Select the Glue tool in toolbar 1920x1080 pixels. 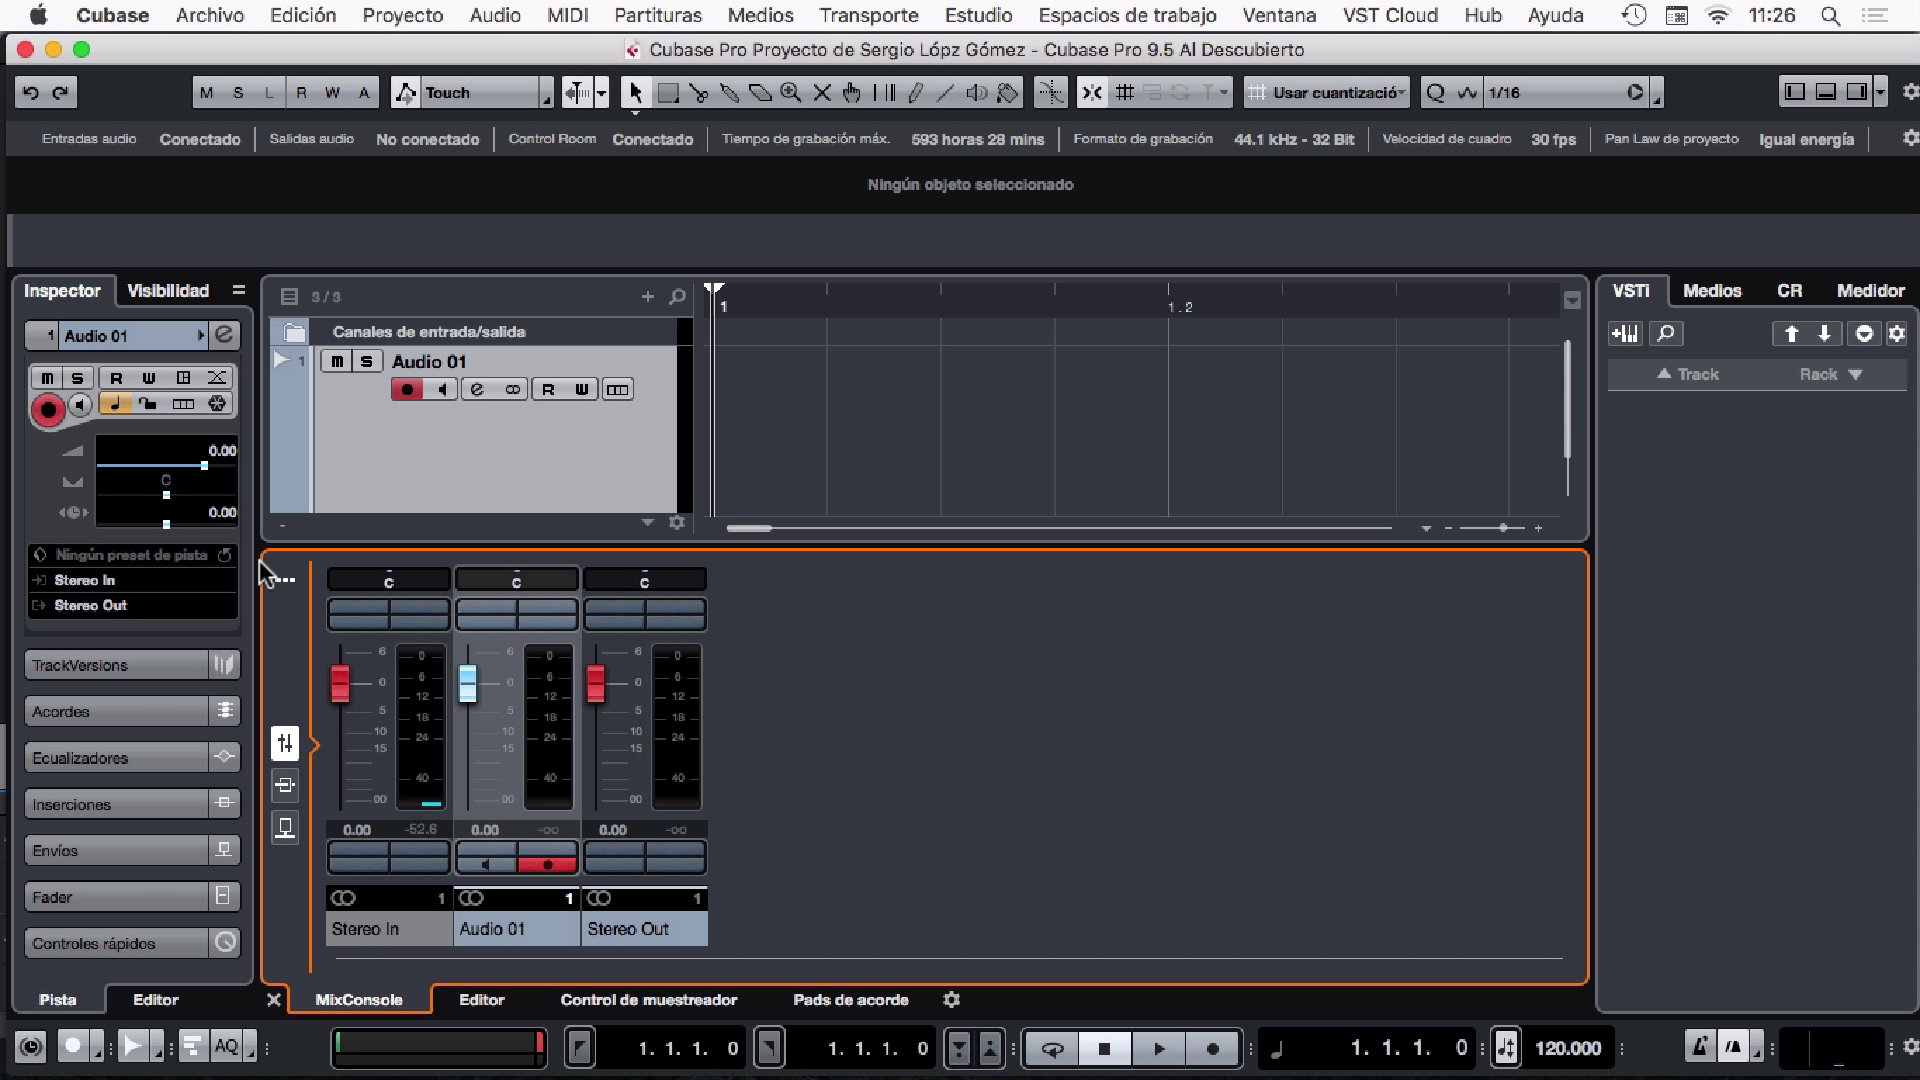[730, 93]
